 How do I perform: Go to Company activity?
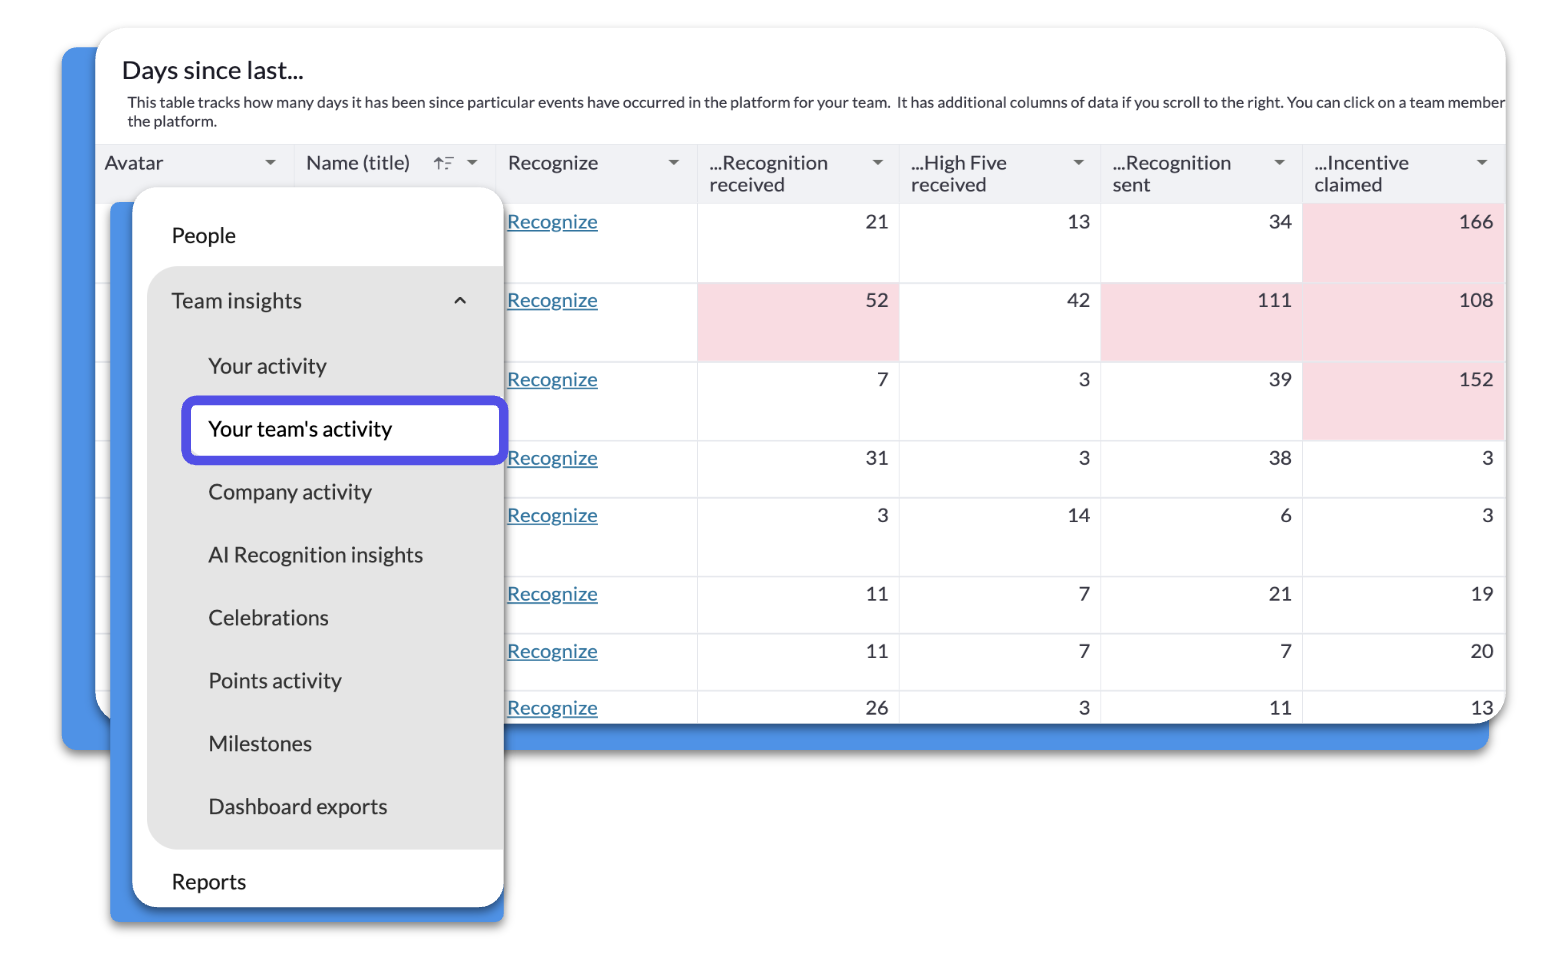tap(290, 493)
